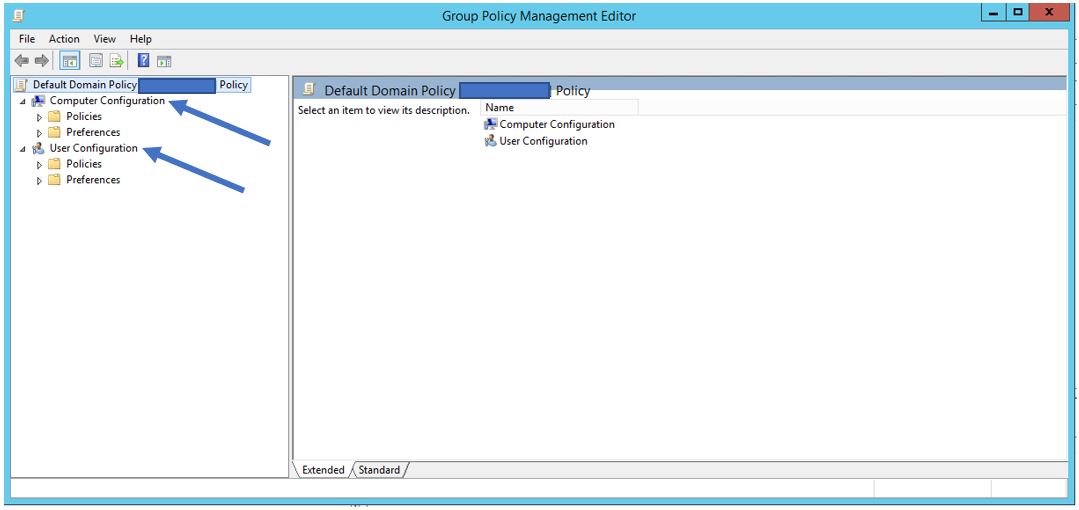Image resolution: width=1079 pixels, height=510 pixels.
Task: Click Policies folder icon under User Configuration
Action: pyautogui.click(x=54, y=164)
